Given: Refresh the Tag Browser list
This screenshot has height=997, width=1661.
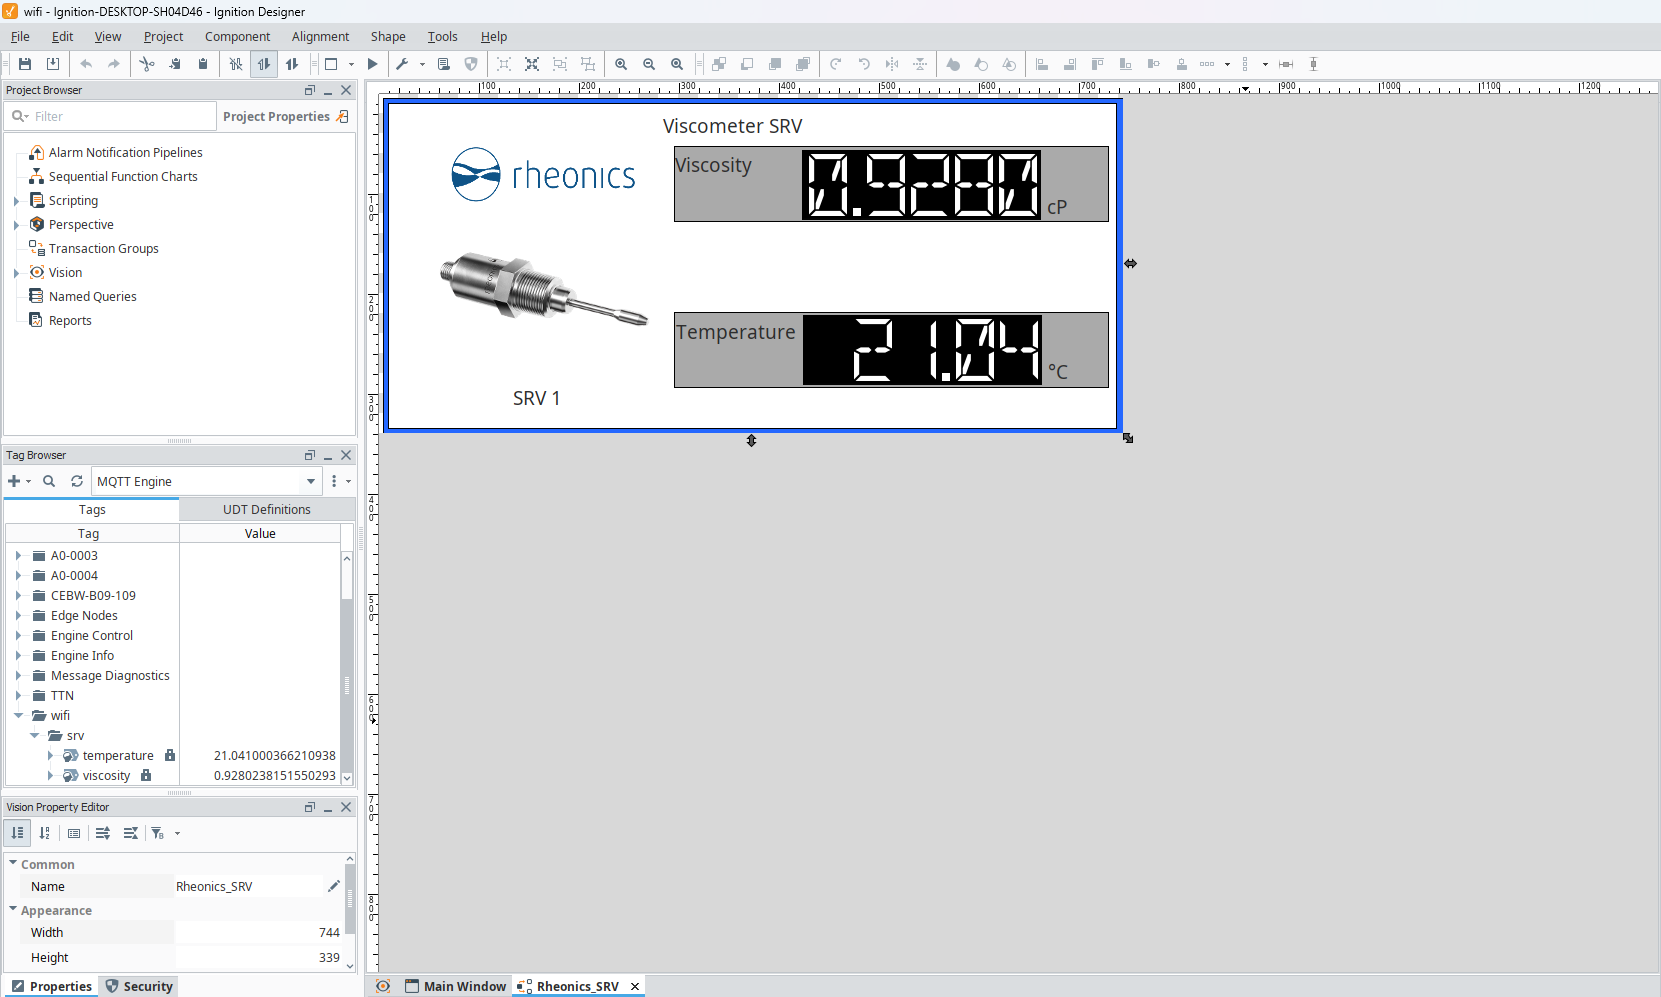Looking at the screenshot, I should point(77,481).
